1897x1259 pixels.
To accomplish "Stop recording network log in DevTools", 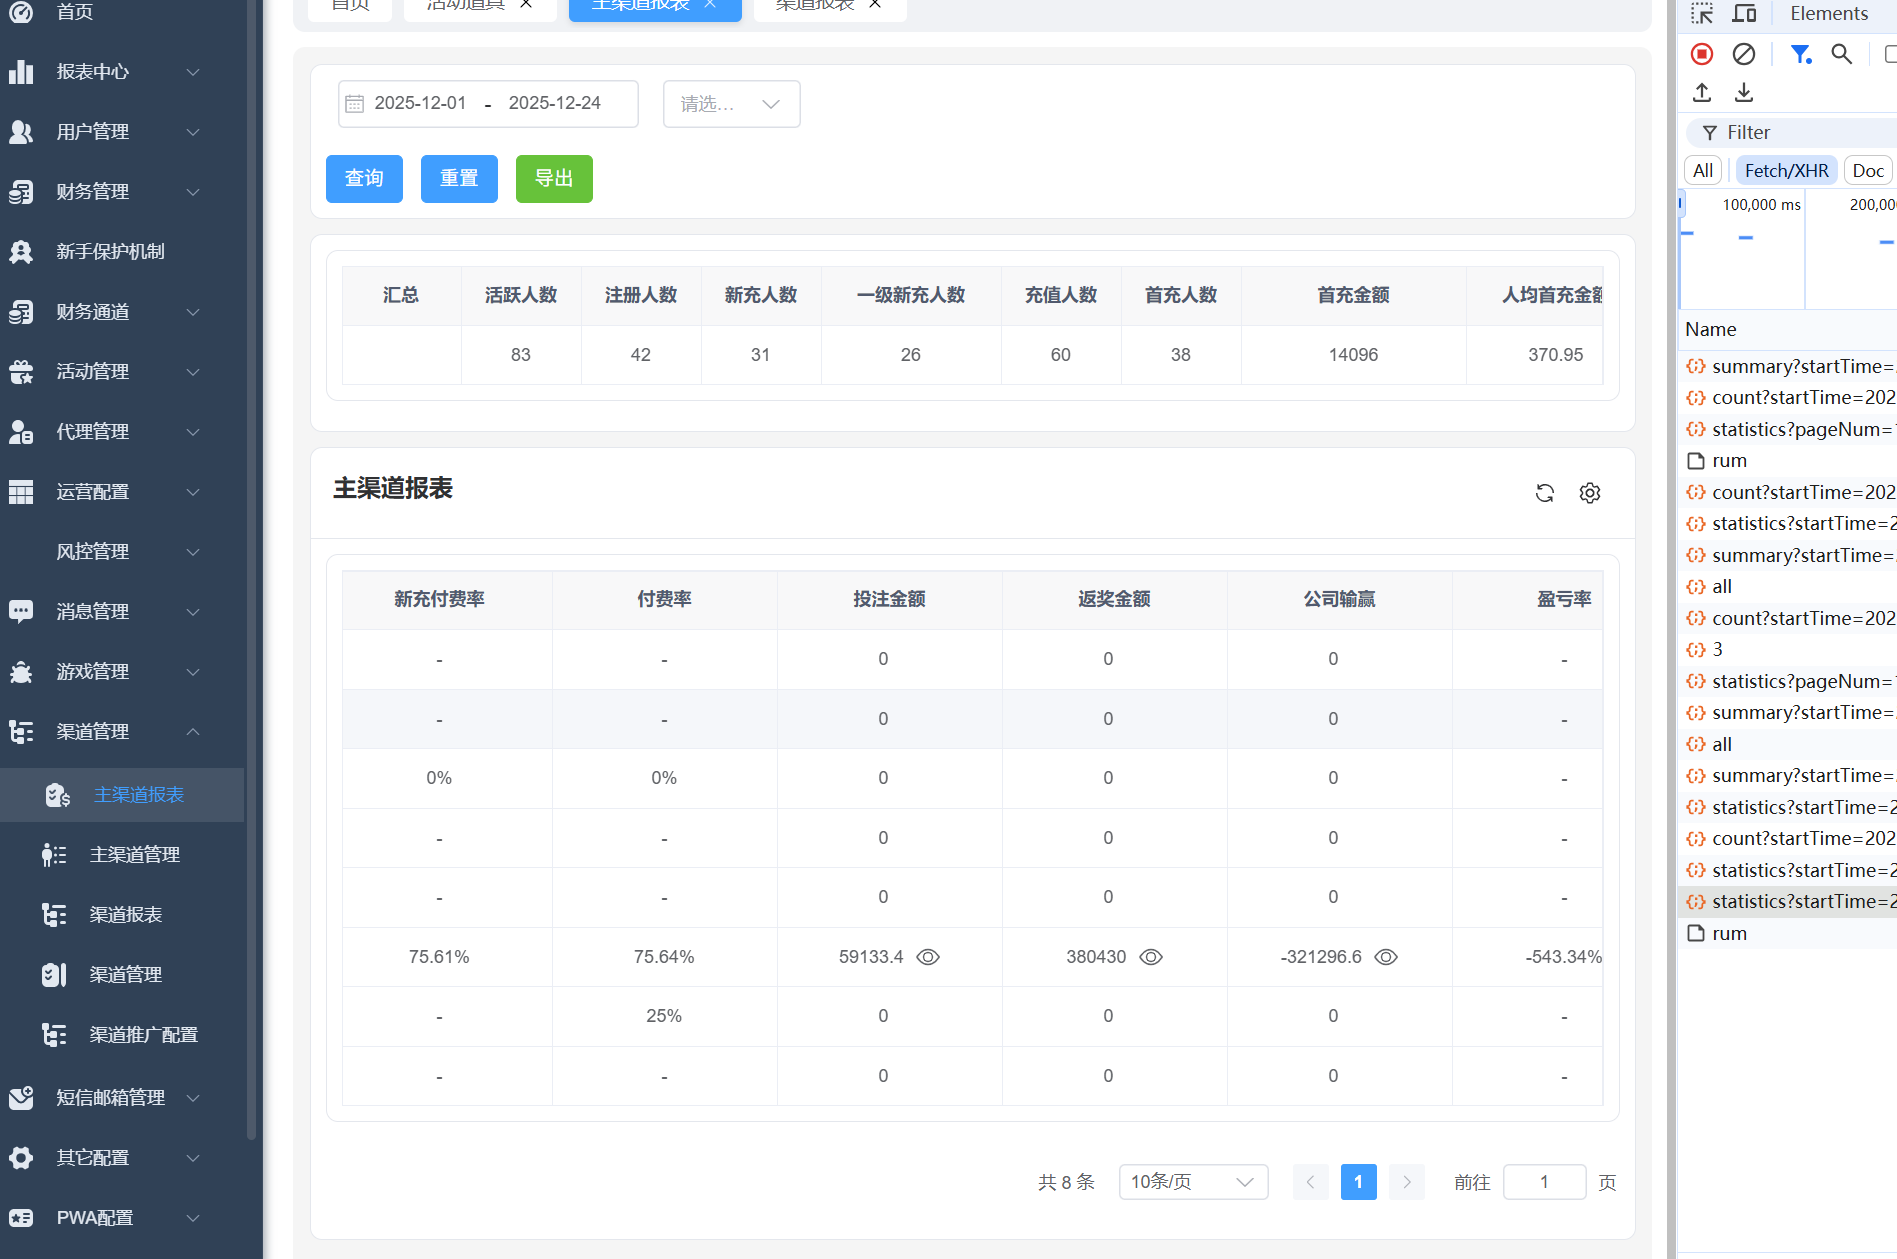I will [x=1702, y=54].
